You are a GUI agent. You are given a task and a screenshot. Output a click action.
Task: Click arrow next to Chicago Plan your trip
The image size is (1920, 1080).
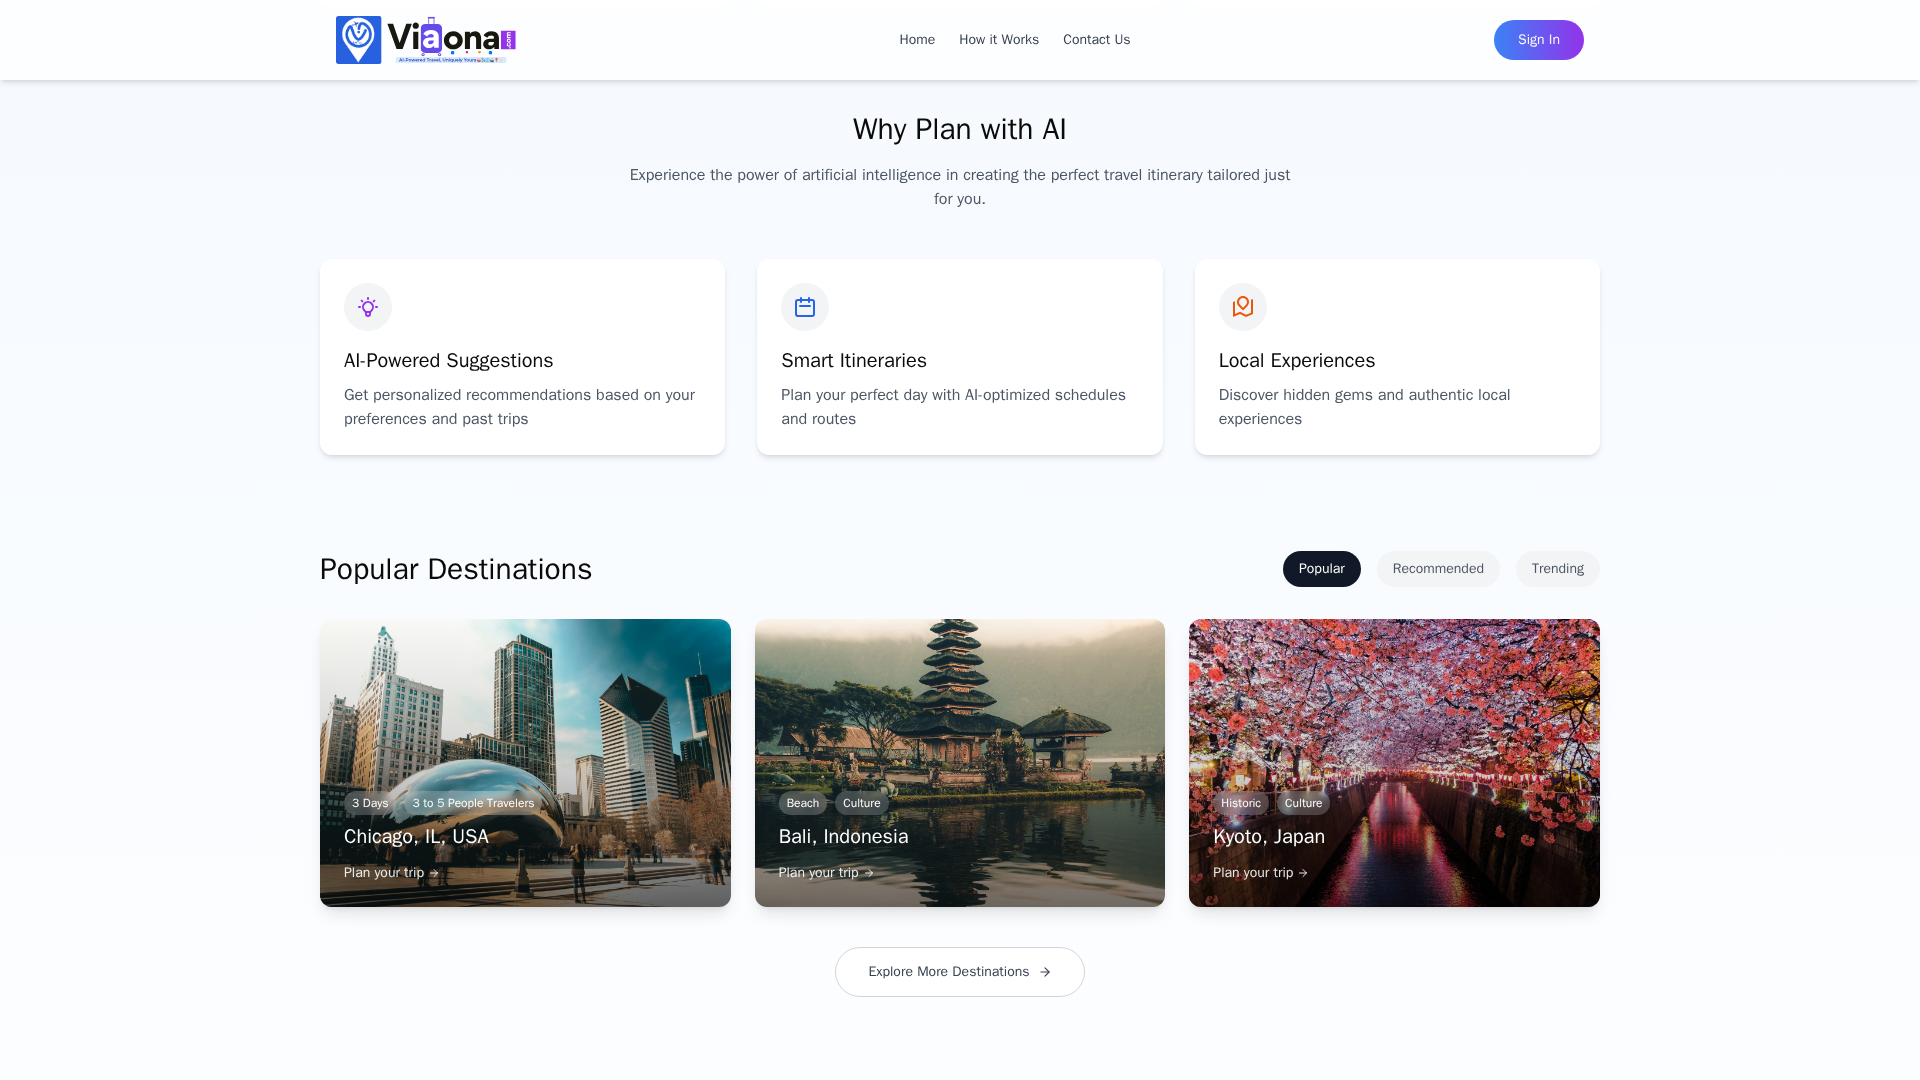coord(433,873)
